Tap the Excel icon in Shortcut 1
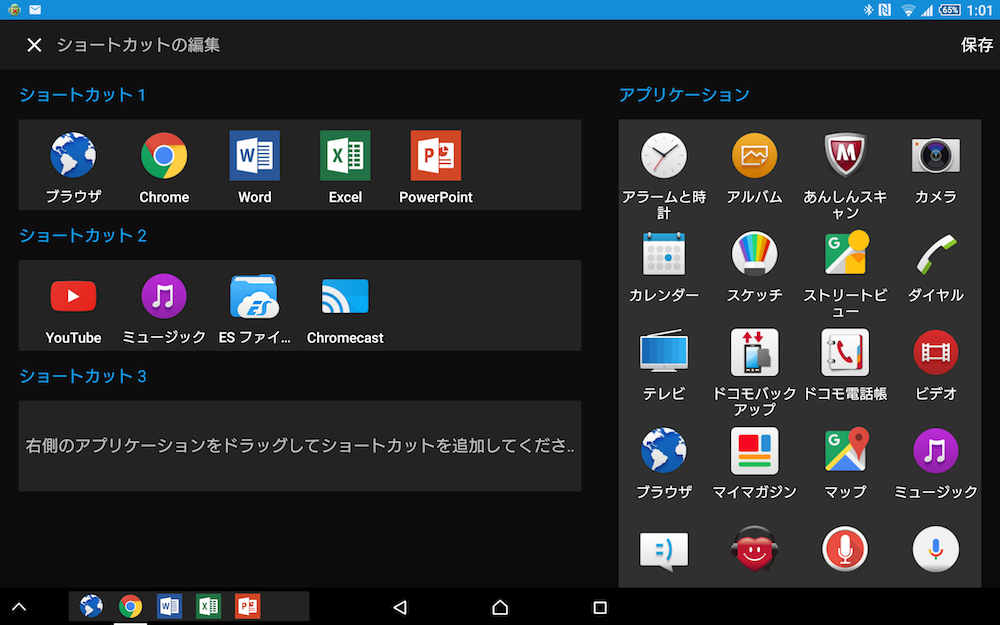 point(345,155)
